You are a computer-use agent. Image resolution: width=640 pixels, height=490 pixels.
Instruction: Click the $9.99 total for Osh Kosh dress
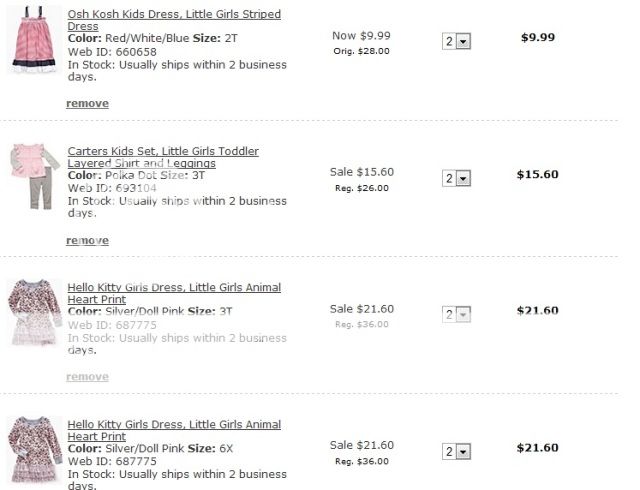pos(538,37)
